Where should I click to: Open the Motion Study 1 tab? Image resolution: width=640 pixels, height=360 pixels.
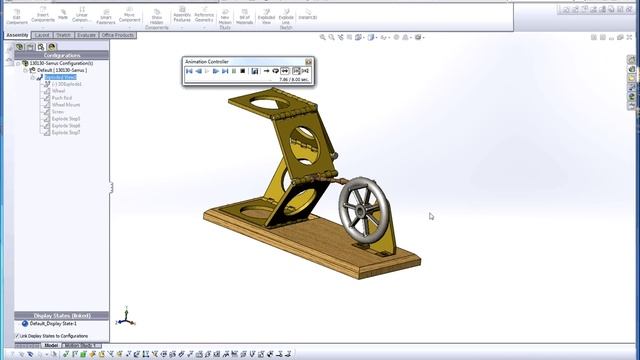click(x=81, y=346)
